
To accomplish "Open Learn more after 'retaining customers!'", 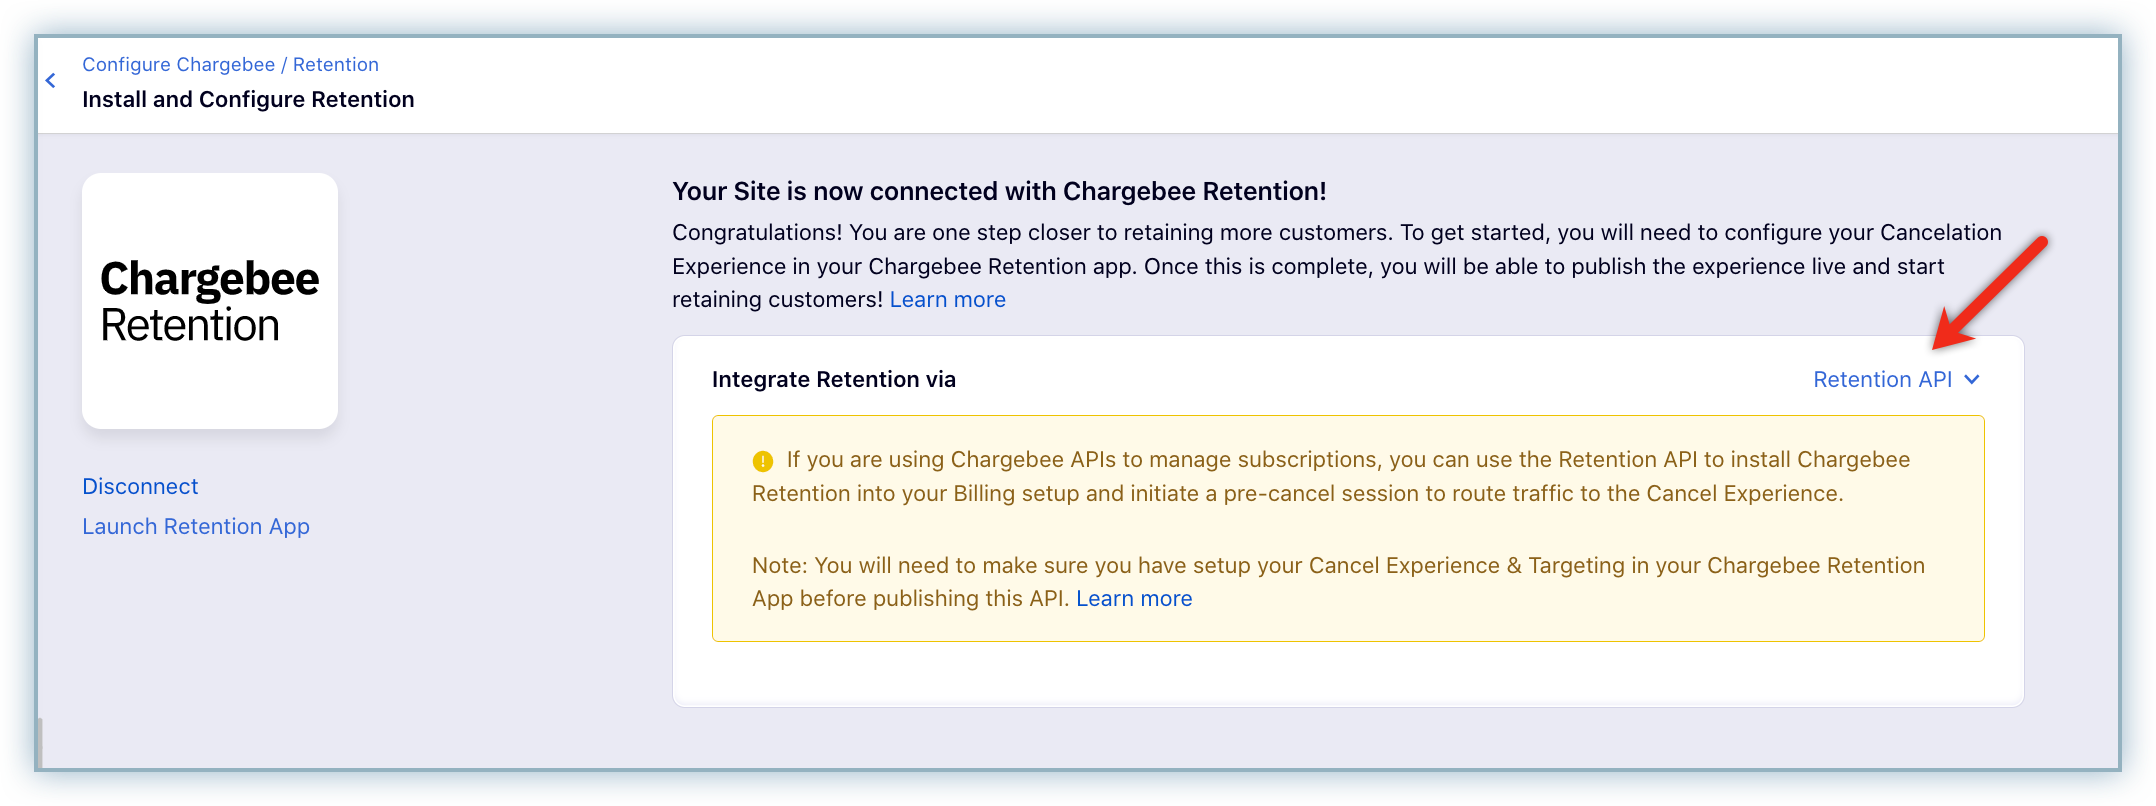I will [948, 299].
